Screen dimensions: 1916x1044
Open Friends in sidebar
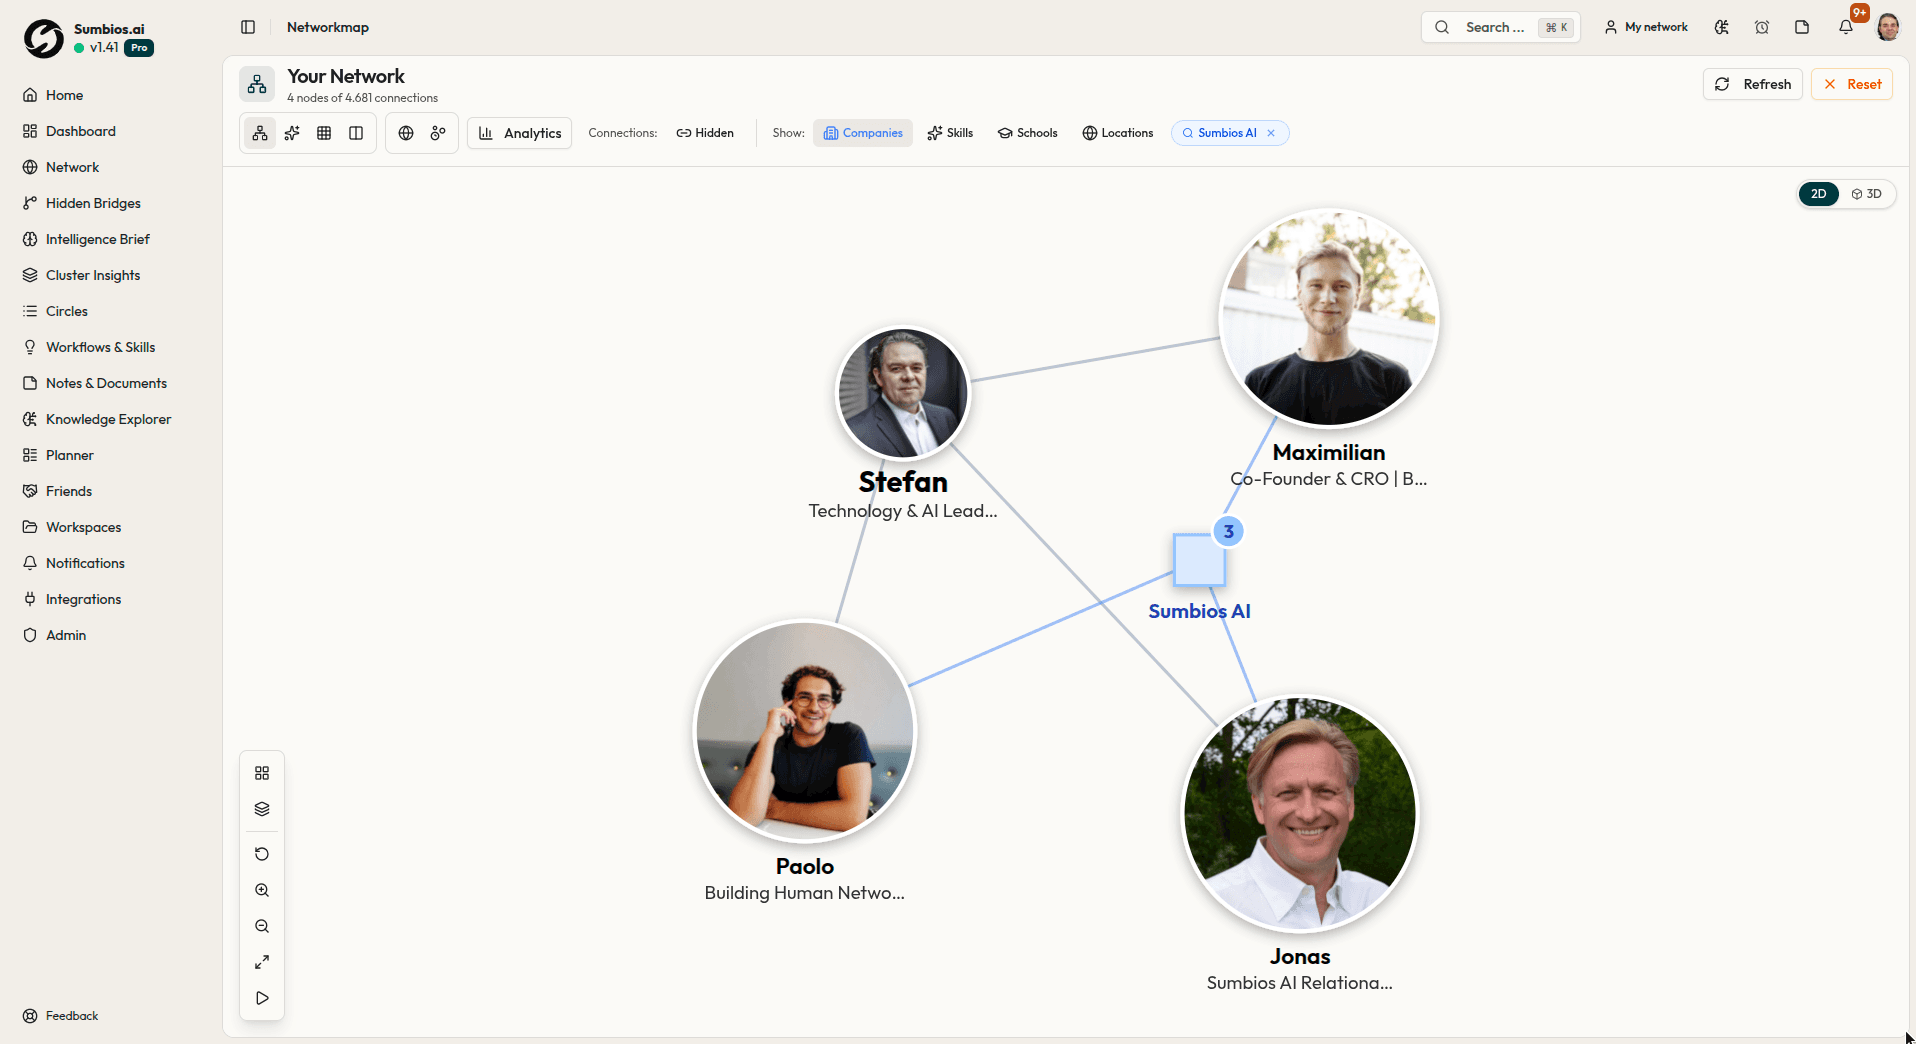coord(68,491)
